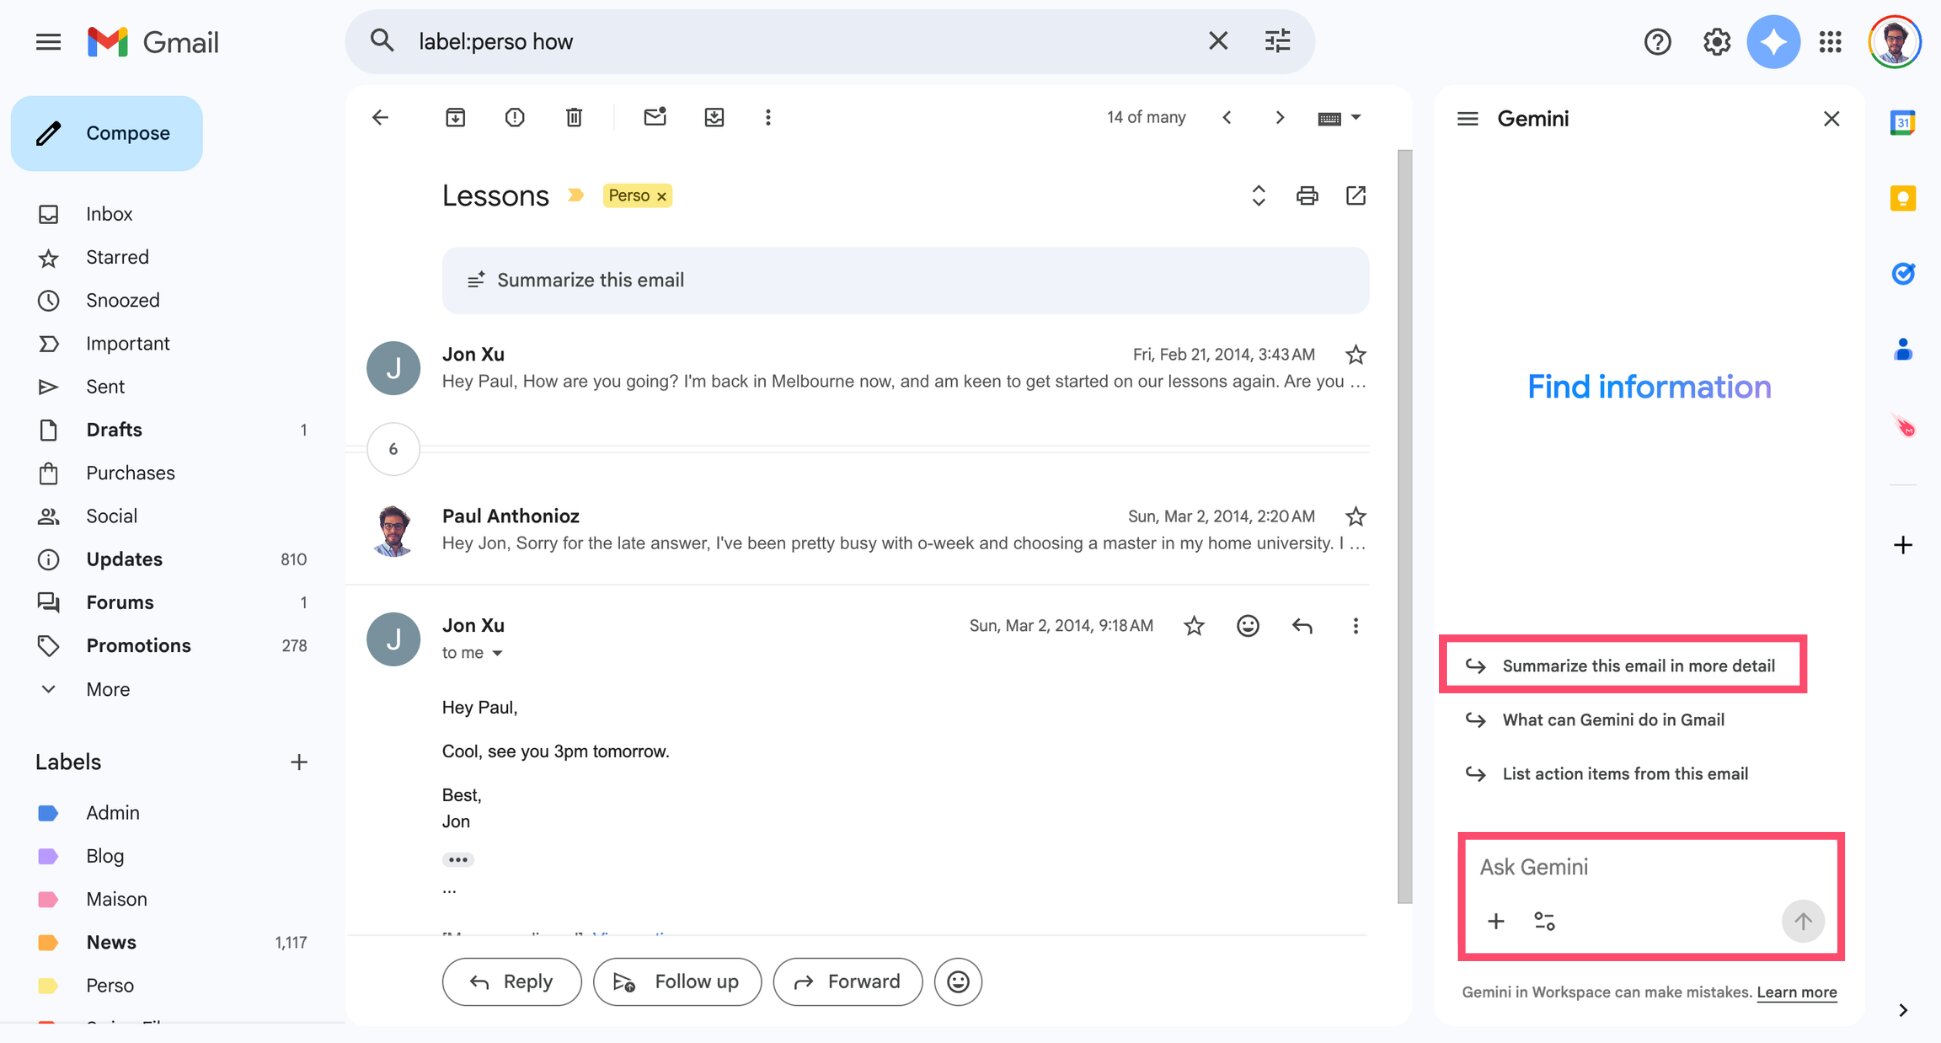Click the pink Maison label swatch
The width and height of the screenshot is (1941, 1043).
click(48, 899)
